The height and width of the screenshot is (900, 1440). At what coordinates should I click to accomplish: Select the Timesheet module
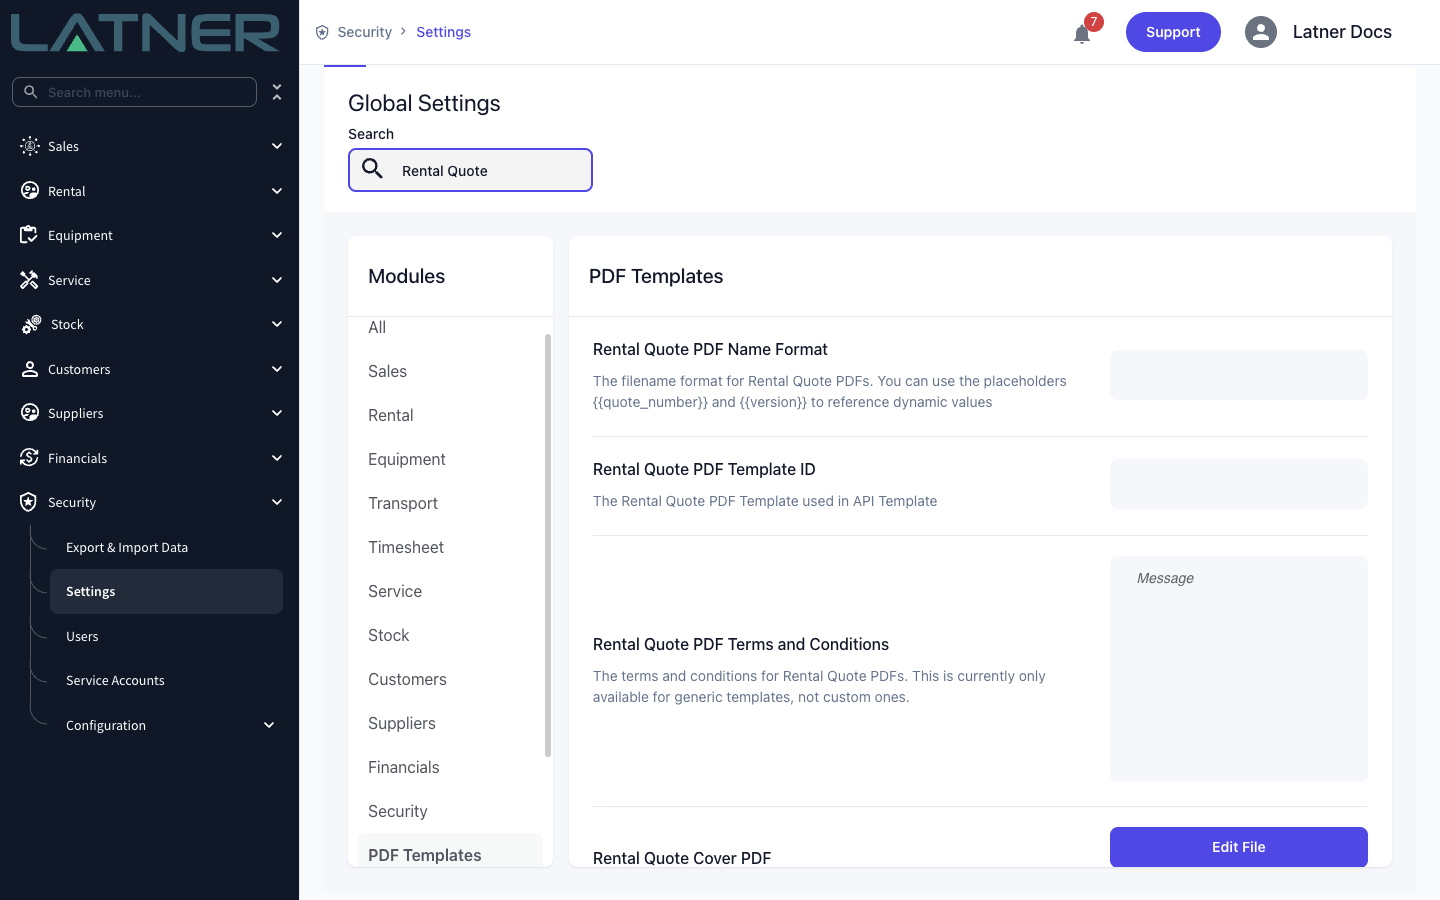click(406, 547)
